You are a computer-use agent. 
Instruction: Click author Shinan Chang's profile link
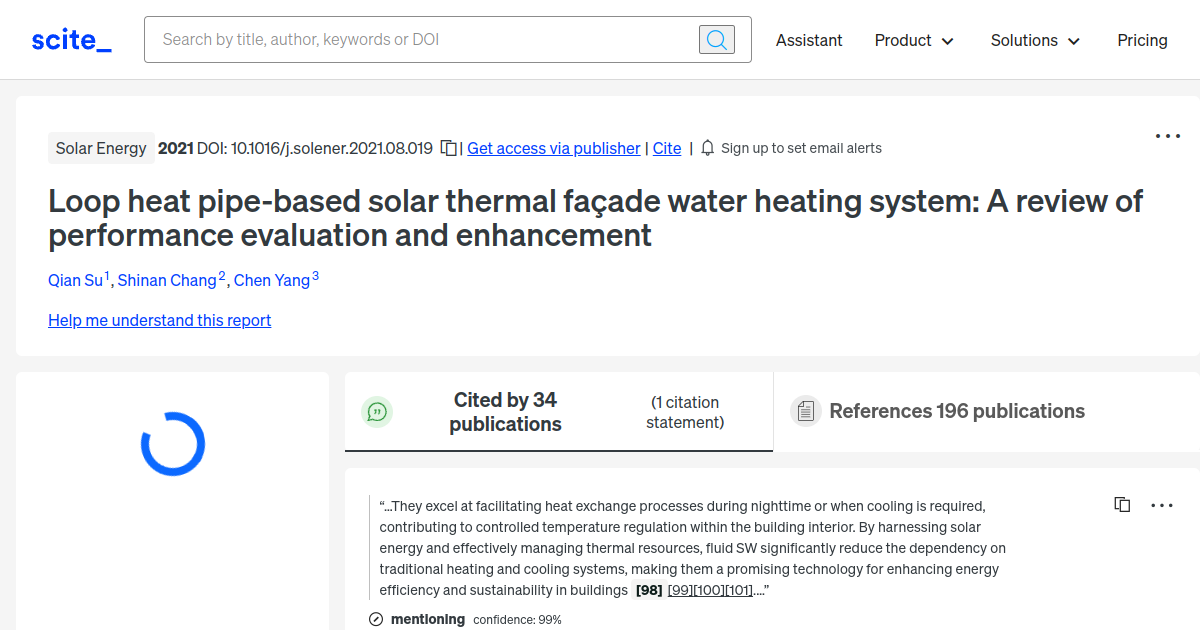pos(168,280)
